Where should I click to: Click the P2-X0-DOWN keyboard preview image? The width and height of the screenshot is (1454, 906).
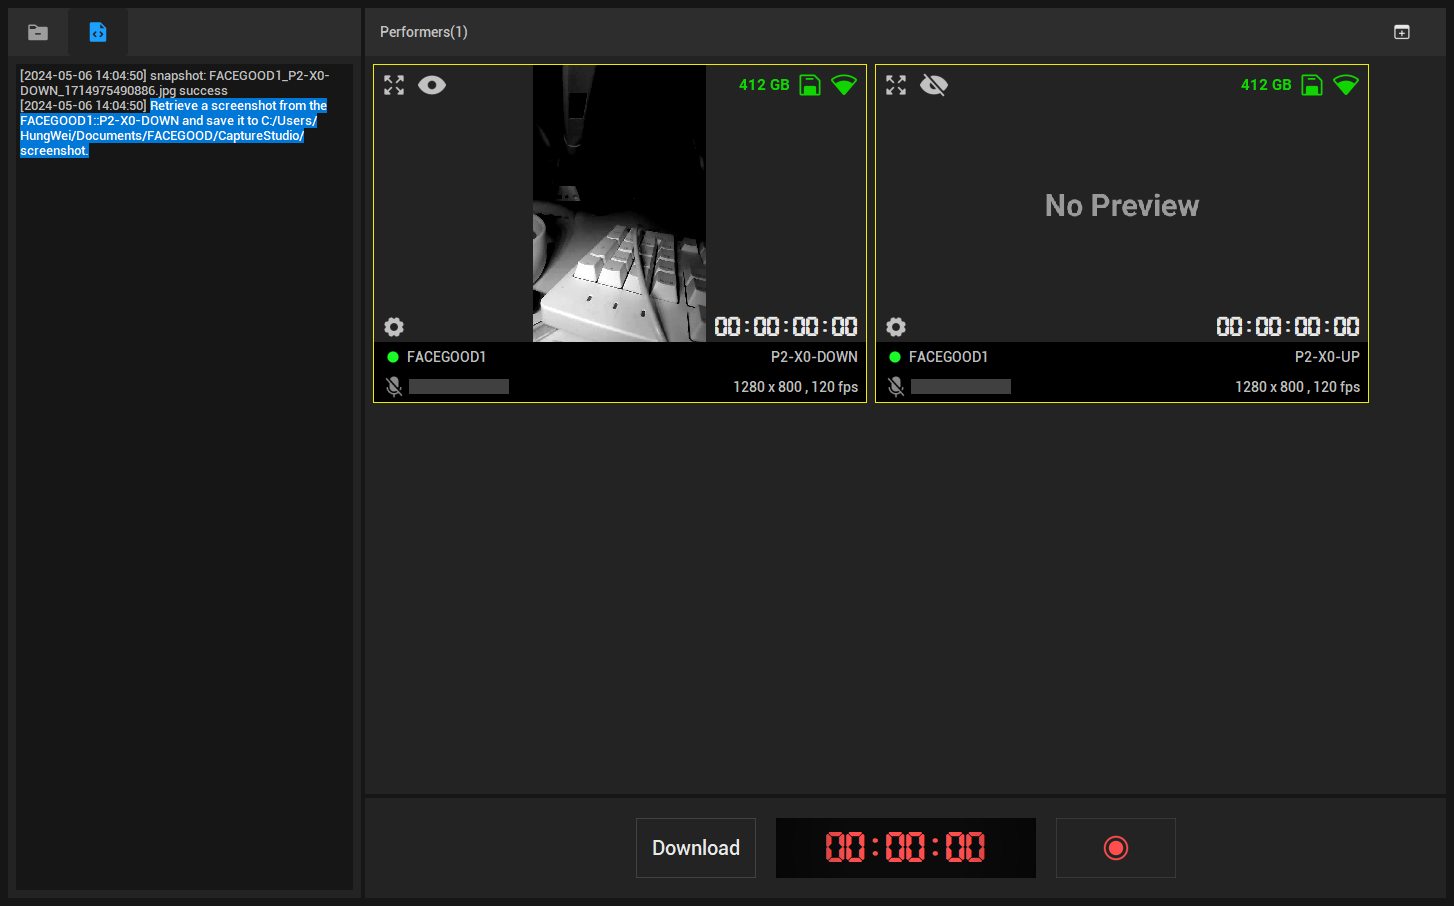tap(619, 204)
